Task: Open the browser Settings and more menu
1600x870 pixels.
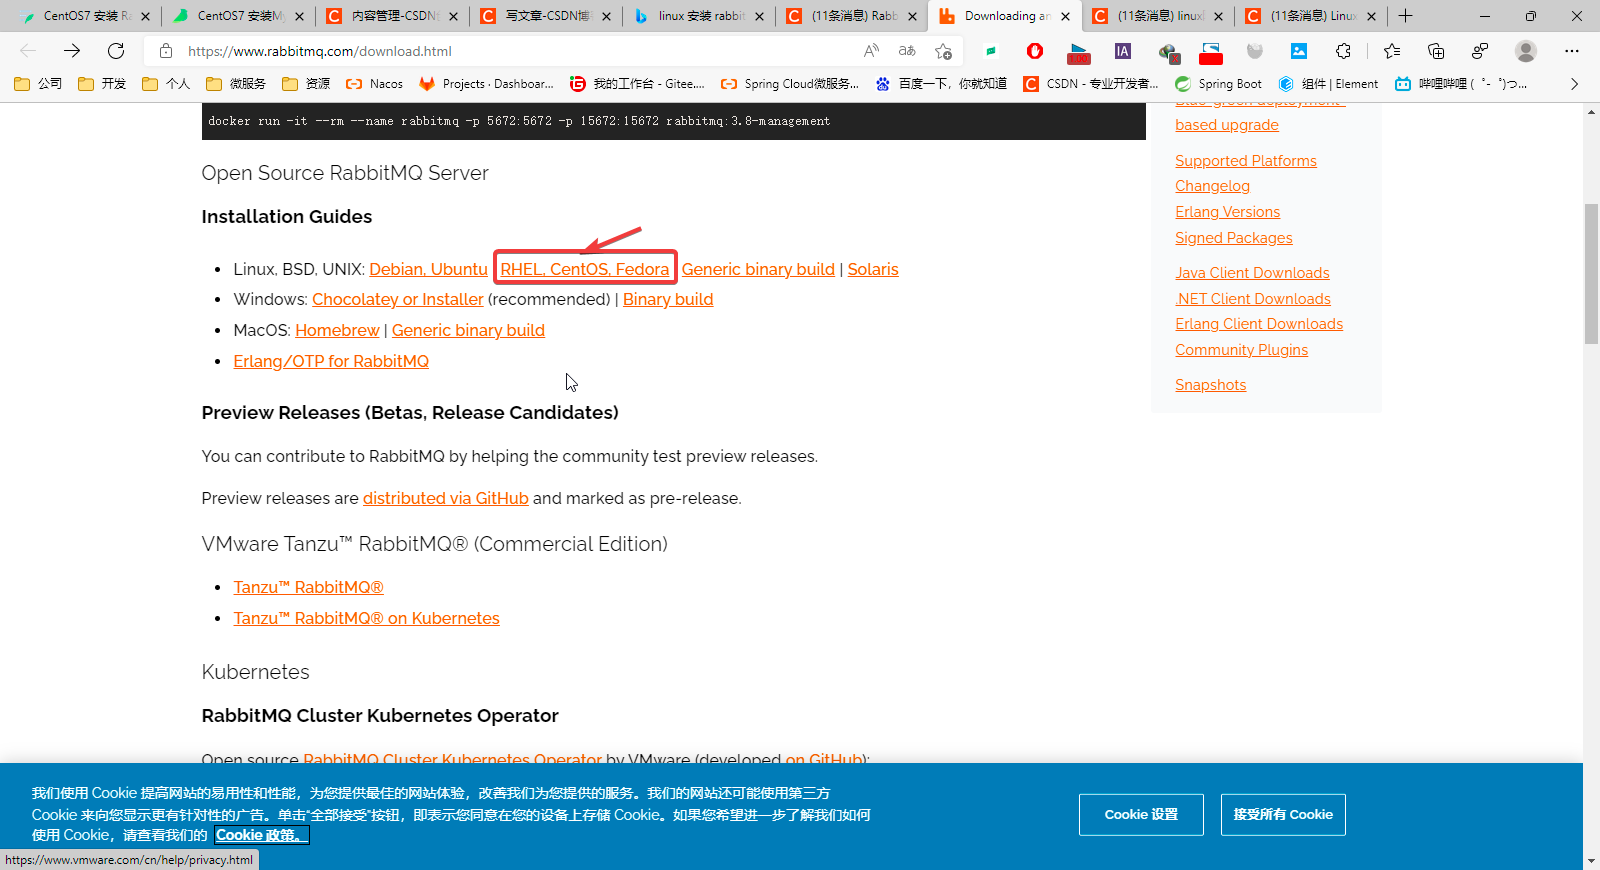Action: [1572, 51]
